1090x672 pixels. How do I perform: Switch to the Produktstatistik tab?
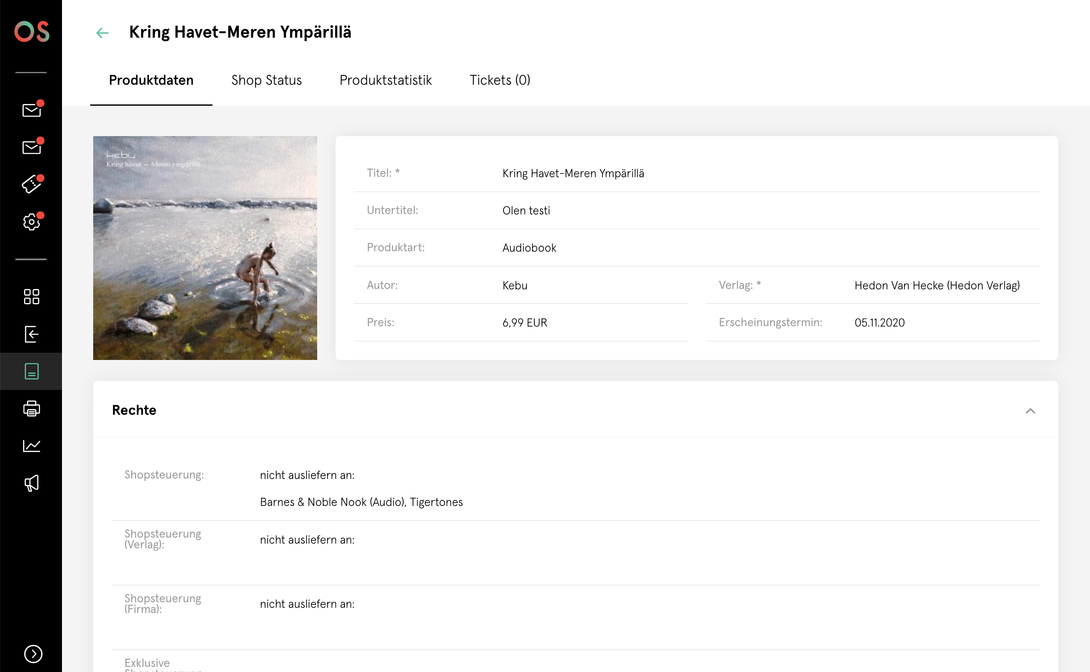pyautogui.click(x=386, y=80)
